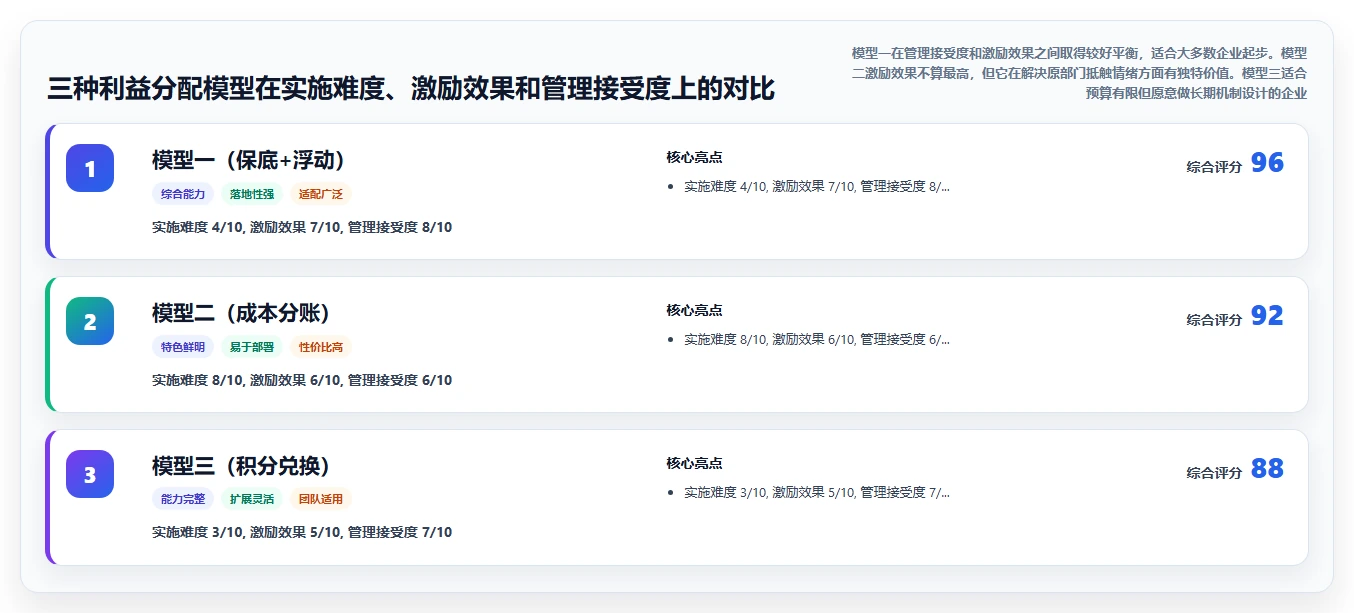Click the main heading 三种利益分配模型

click(x=411, y=89)
